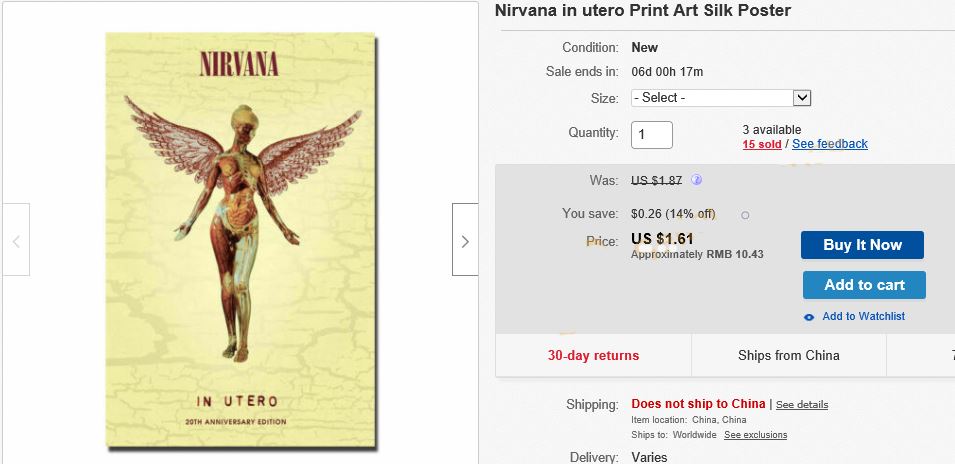955x464 pixels.
Task: Select the Ships from China tab
Action: pyautogui.click(x=789, y=355)
